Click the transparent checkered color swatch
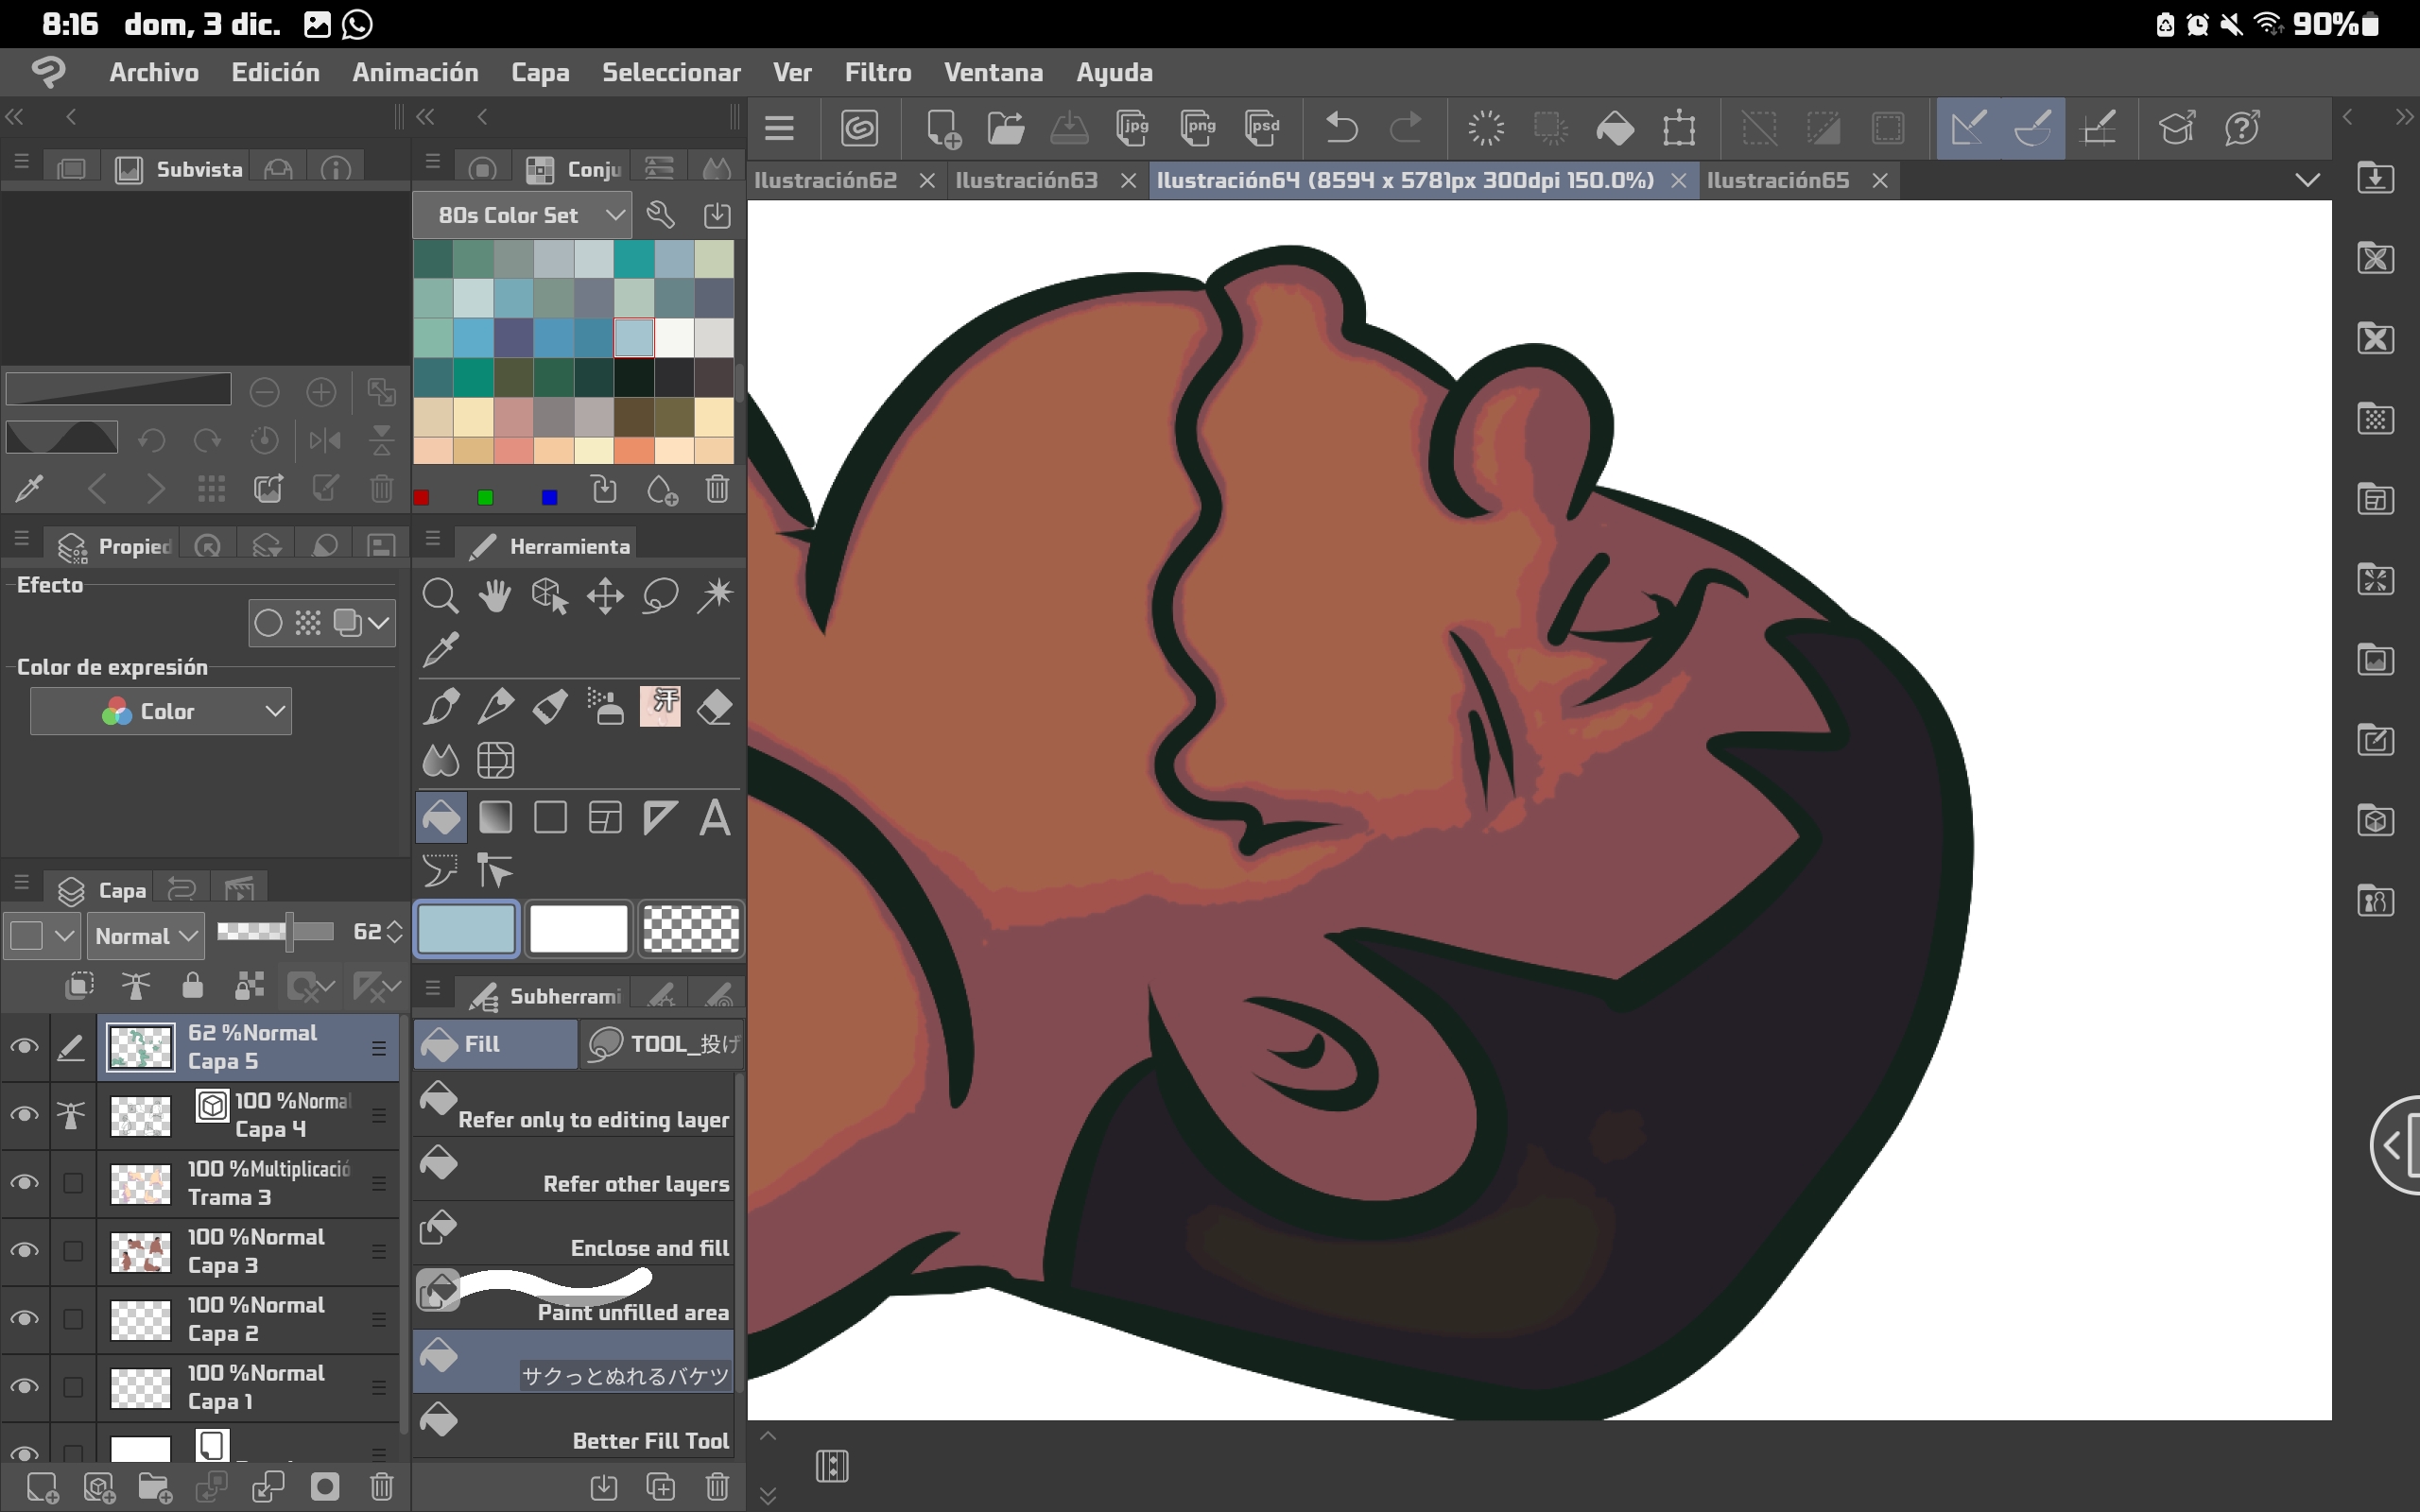This screenshot has height=1512, width=2420. 691,929
